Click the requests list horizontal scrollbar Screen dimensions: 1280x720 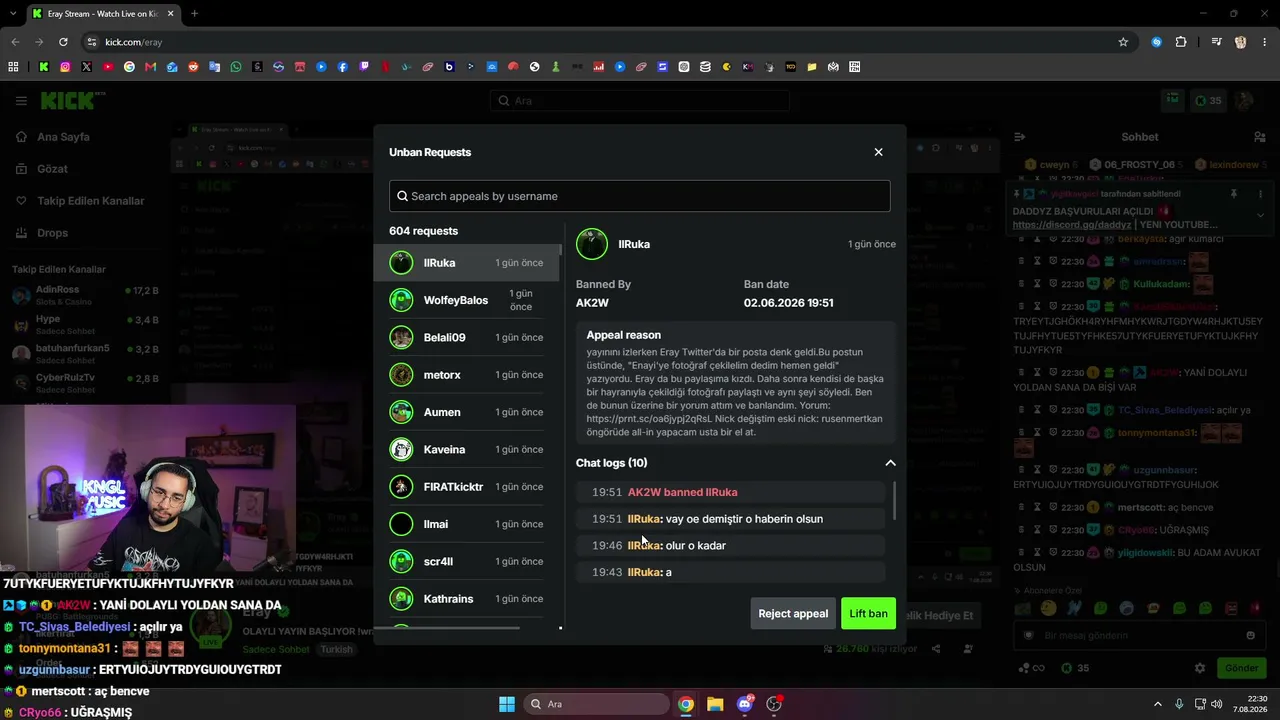tap(448, 628)
